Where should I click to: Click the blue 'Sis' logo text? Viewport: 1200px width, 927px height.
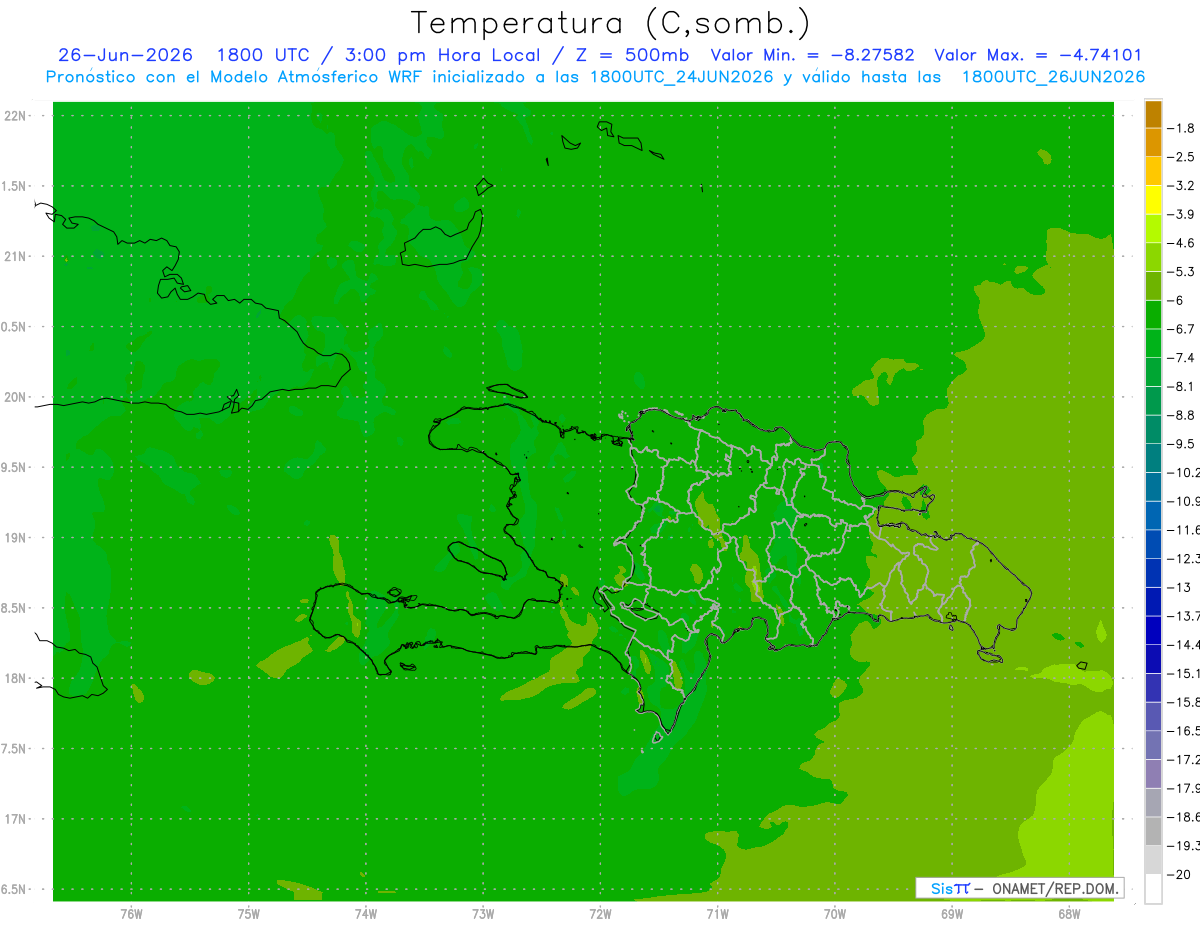pyautogui.click(x=941, y=888)
